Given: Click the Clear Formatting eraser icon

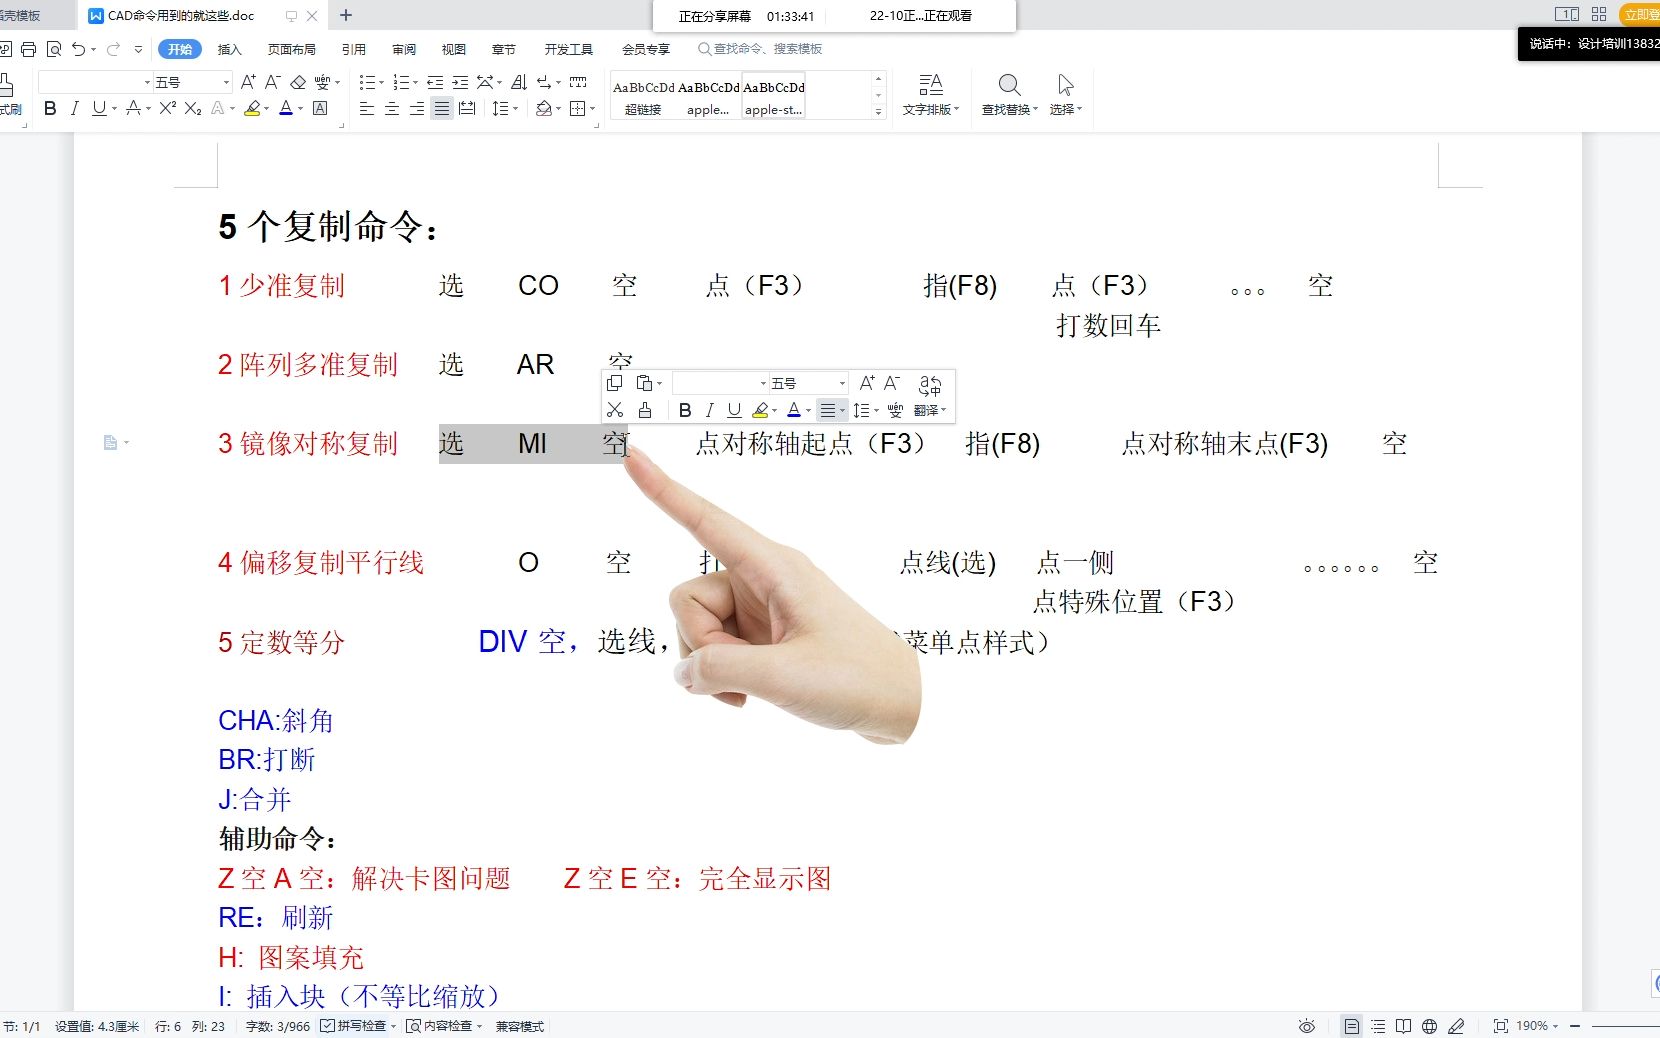Looking at the screenshot, I should (x=298, y=82).
